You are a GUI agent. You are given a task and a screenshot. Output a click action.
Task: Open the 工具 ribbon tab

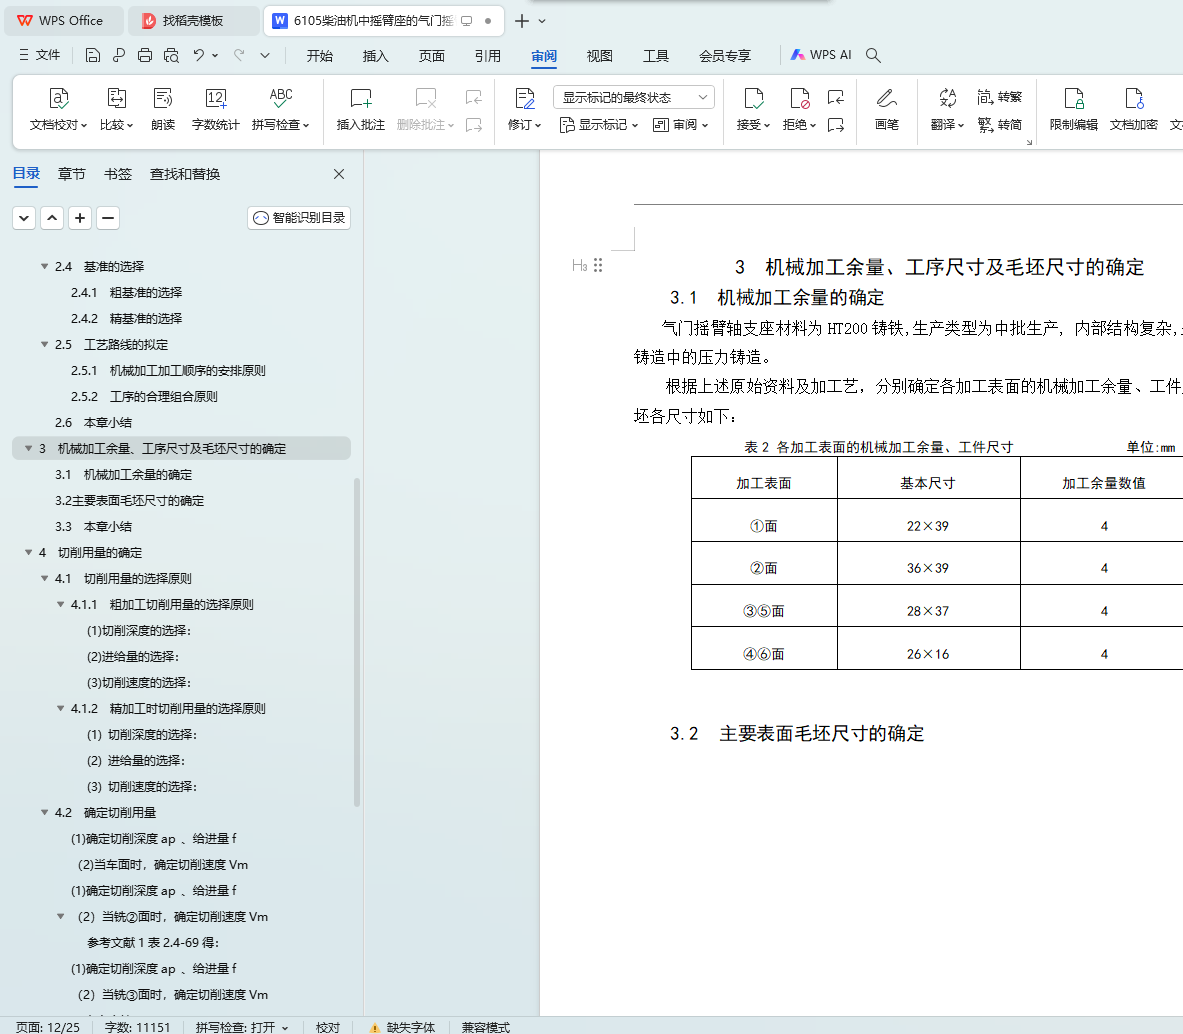point(656,56)
